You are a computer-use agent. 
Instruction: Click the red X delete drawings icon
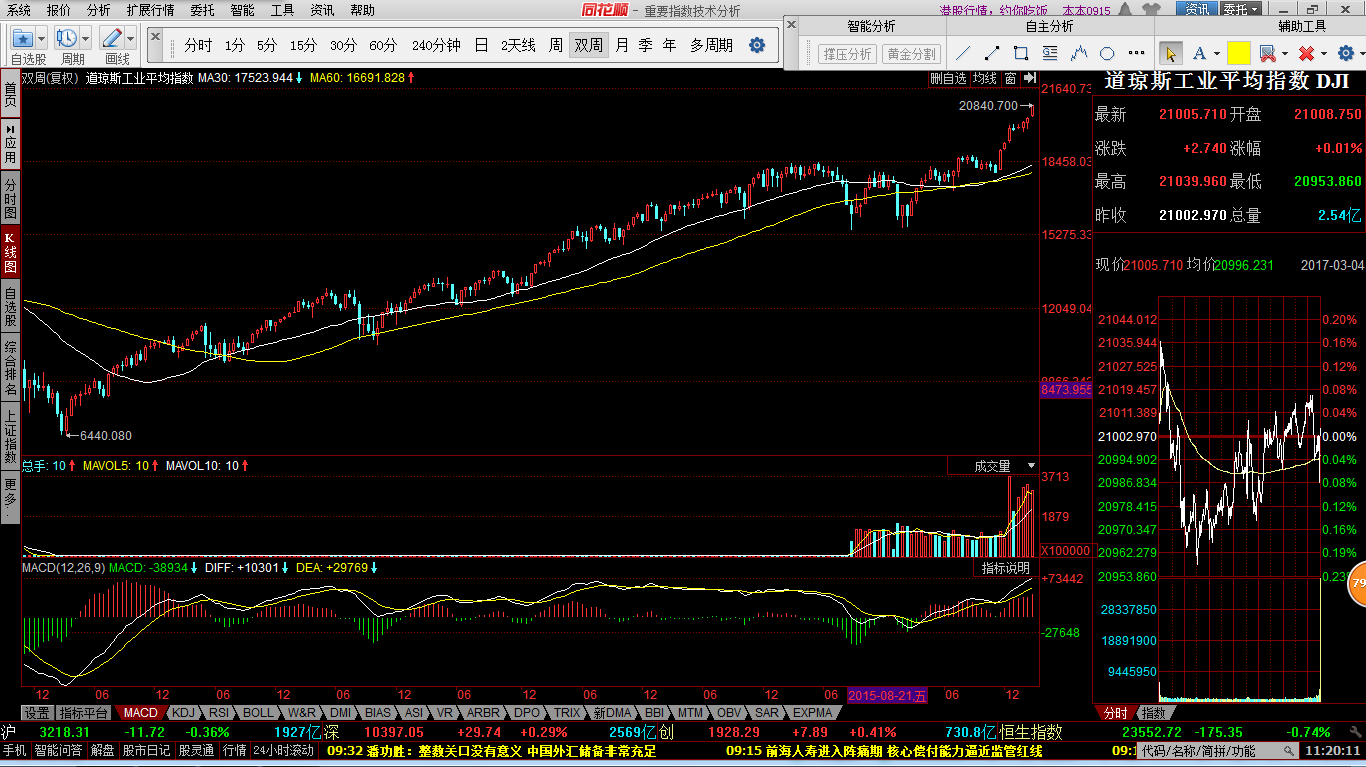point(1306,53)
